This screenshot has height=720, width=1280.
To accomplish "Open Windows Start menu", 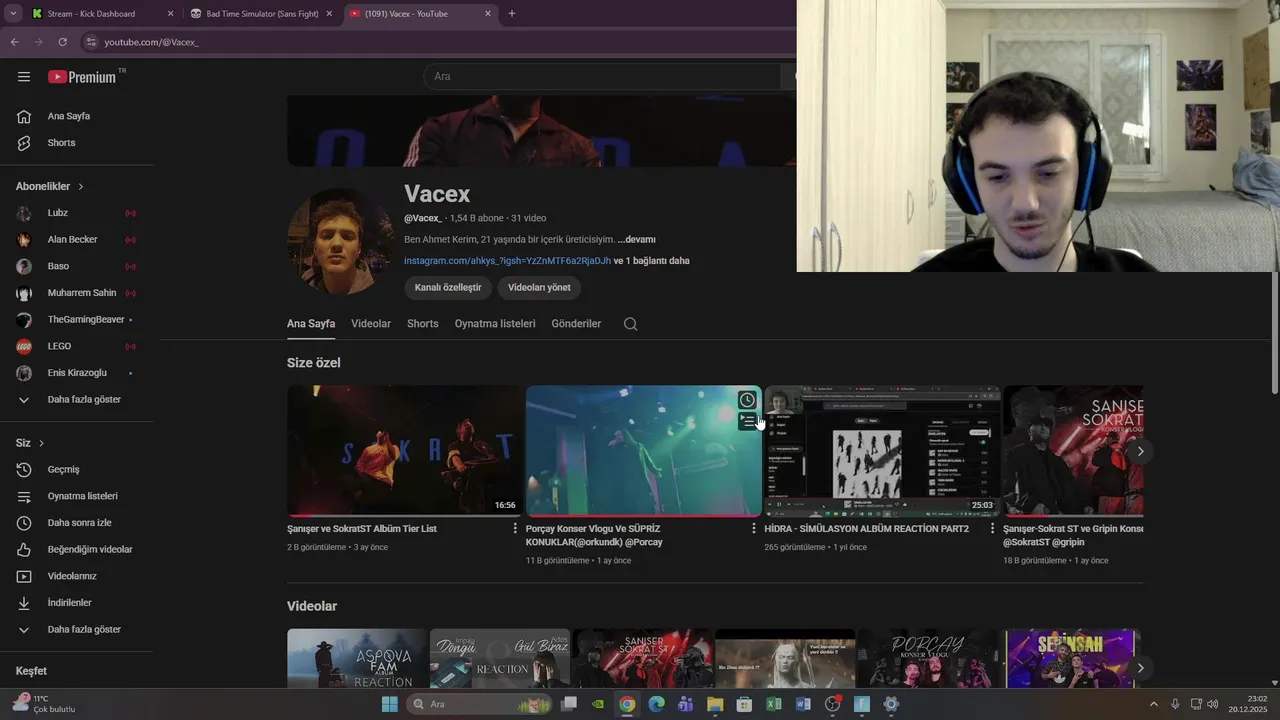I will tap(390, 704).
